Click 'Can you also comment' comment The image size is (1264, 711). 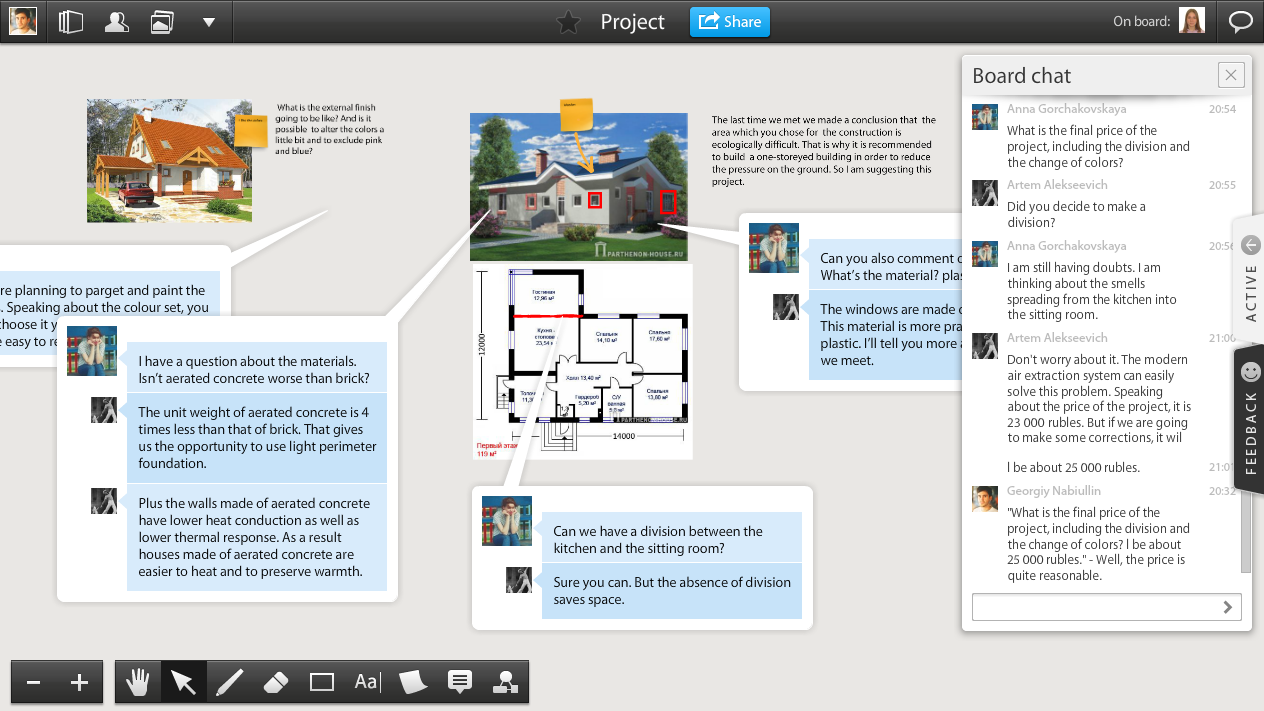(x=885, y=266)
